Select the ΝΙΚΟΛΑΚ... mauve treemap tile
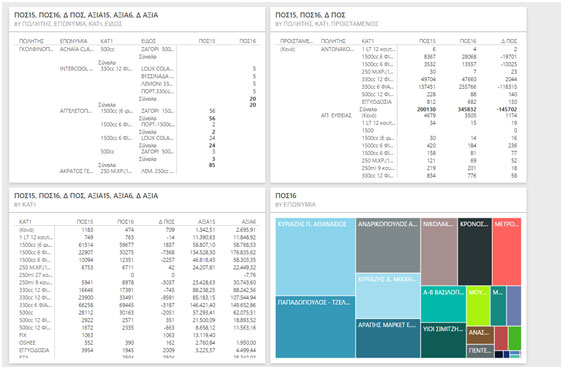 [x=439, y=251]
